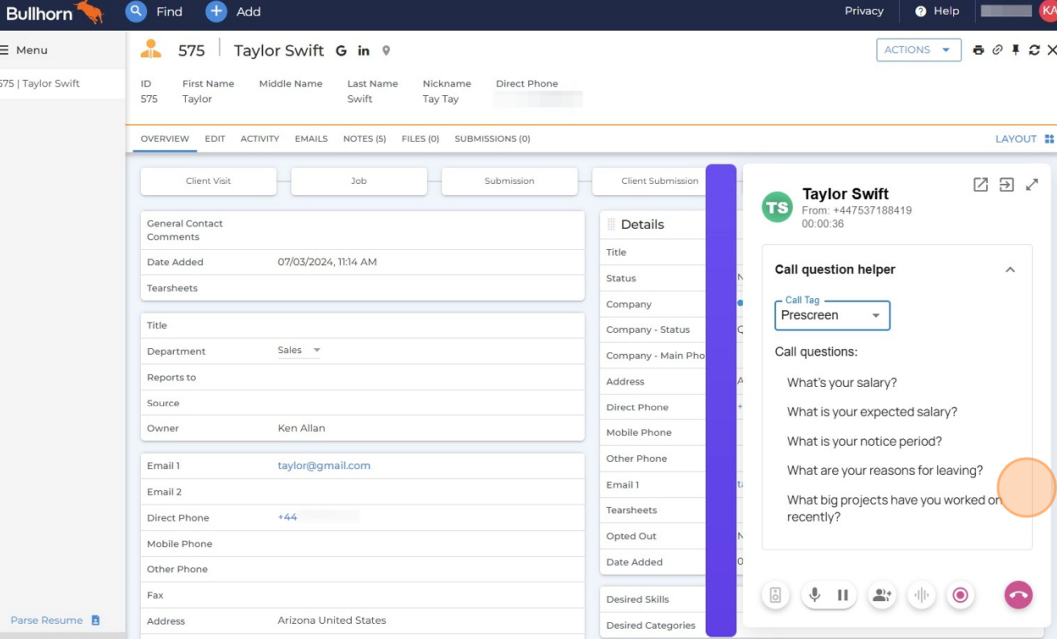Click the map location pin icon
The width and height of the screenshot is (1057, 639).
tap(386, 51)
